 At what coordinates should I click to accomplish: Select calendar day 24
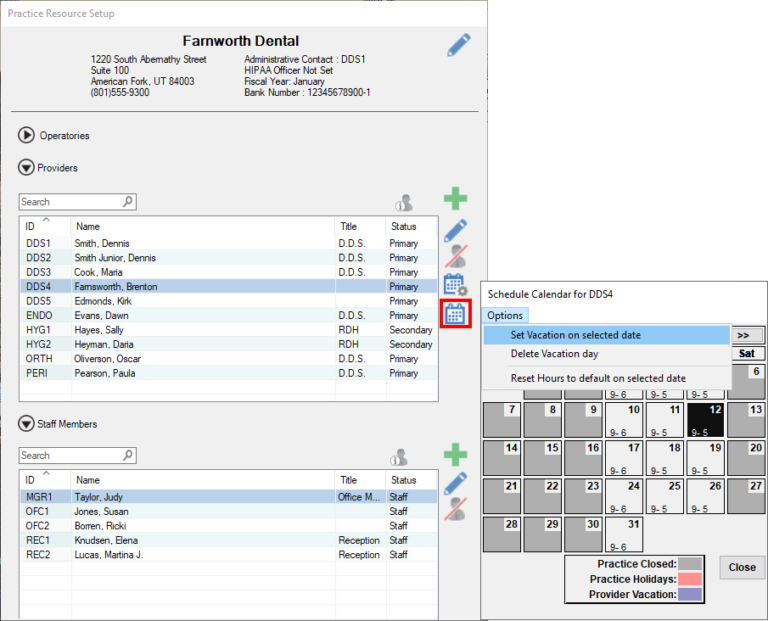tap(624, 496)
